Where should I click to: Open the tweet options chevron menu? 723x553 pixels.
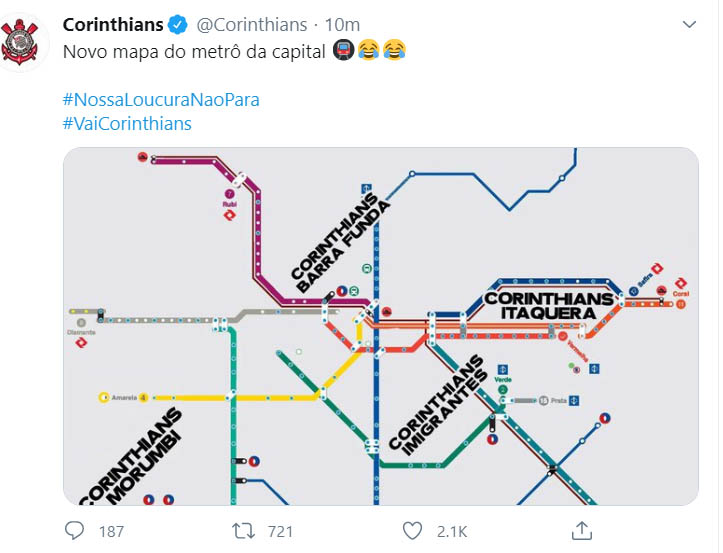tap(690, 24)
